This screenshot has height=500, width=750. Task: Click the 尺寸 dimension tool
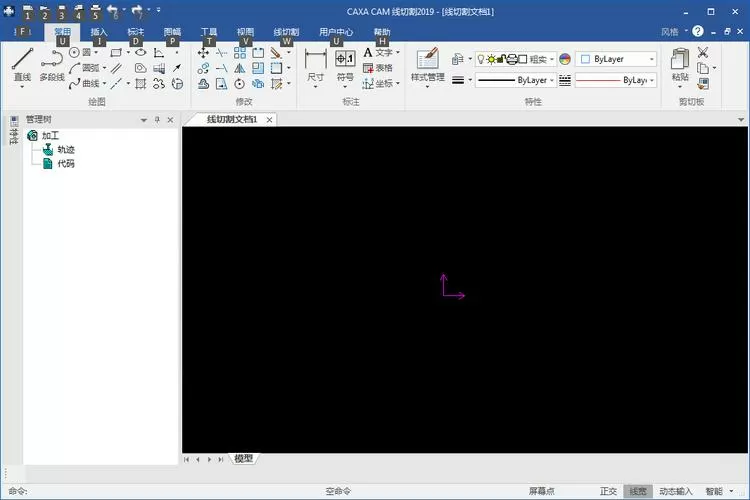tap(316, 64)
